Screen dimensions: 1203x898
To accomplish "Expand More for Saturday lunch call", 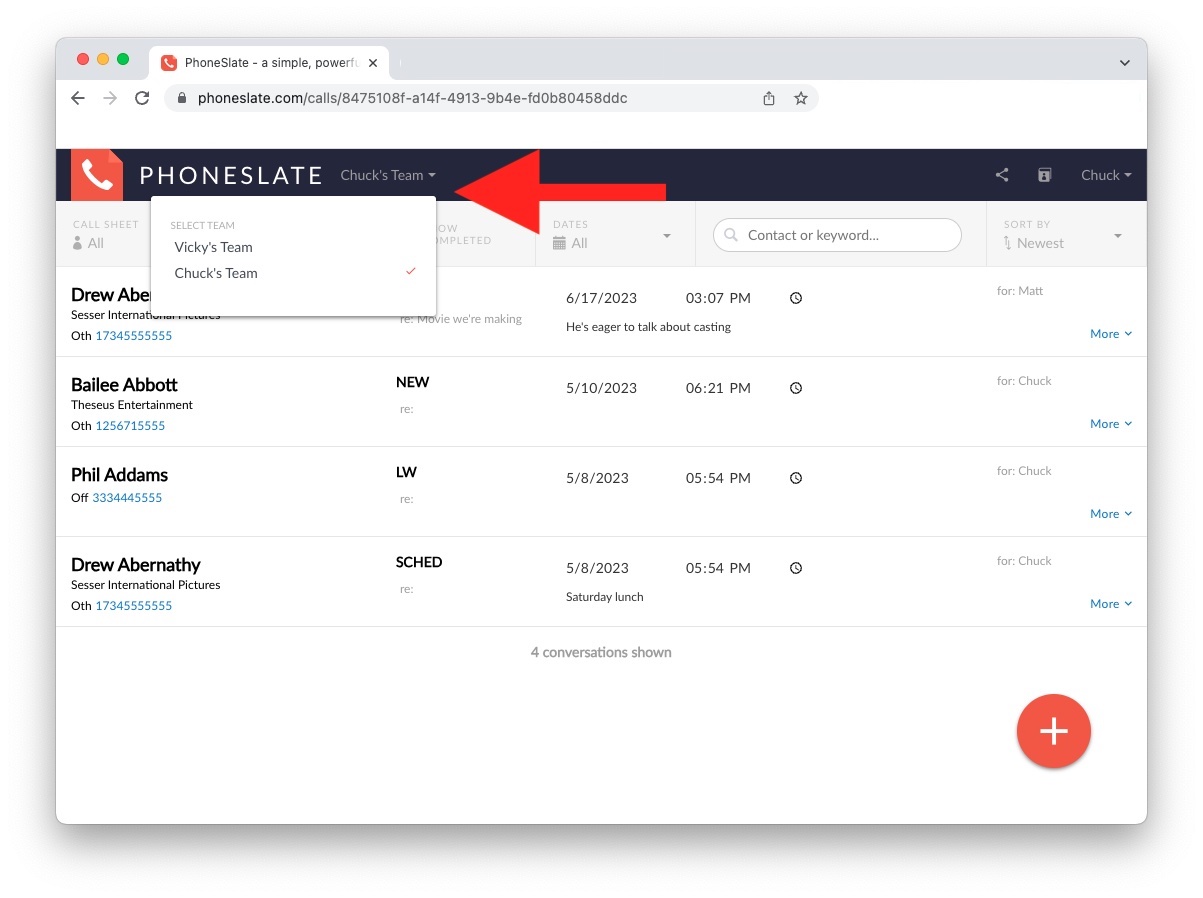I will click(1111, 604).
